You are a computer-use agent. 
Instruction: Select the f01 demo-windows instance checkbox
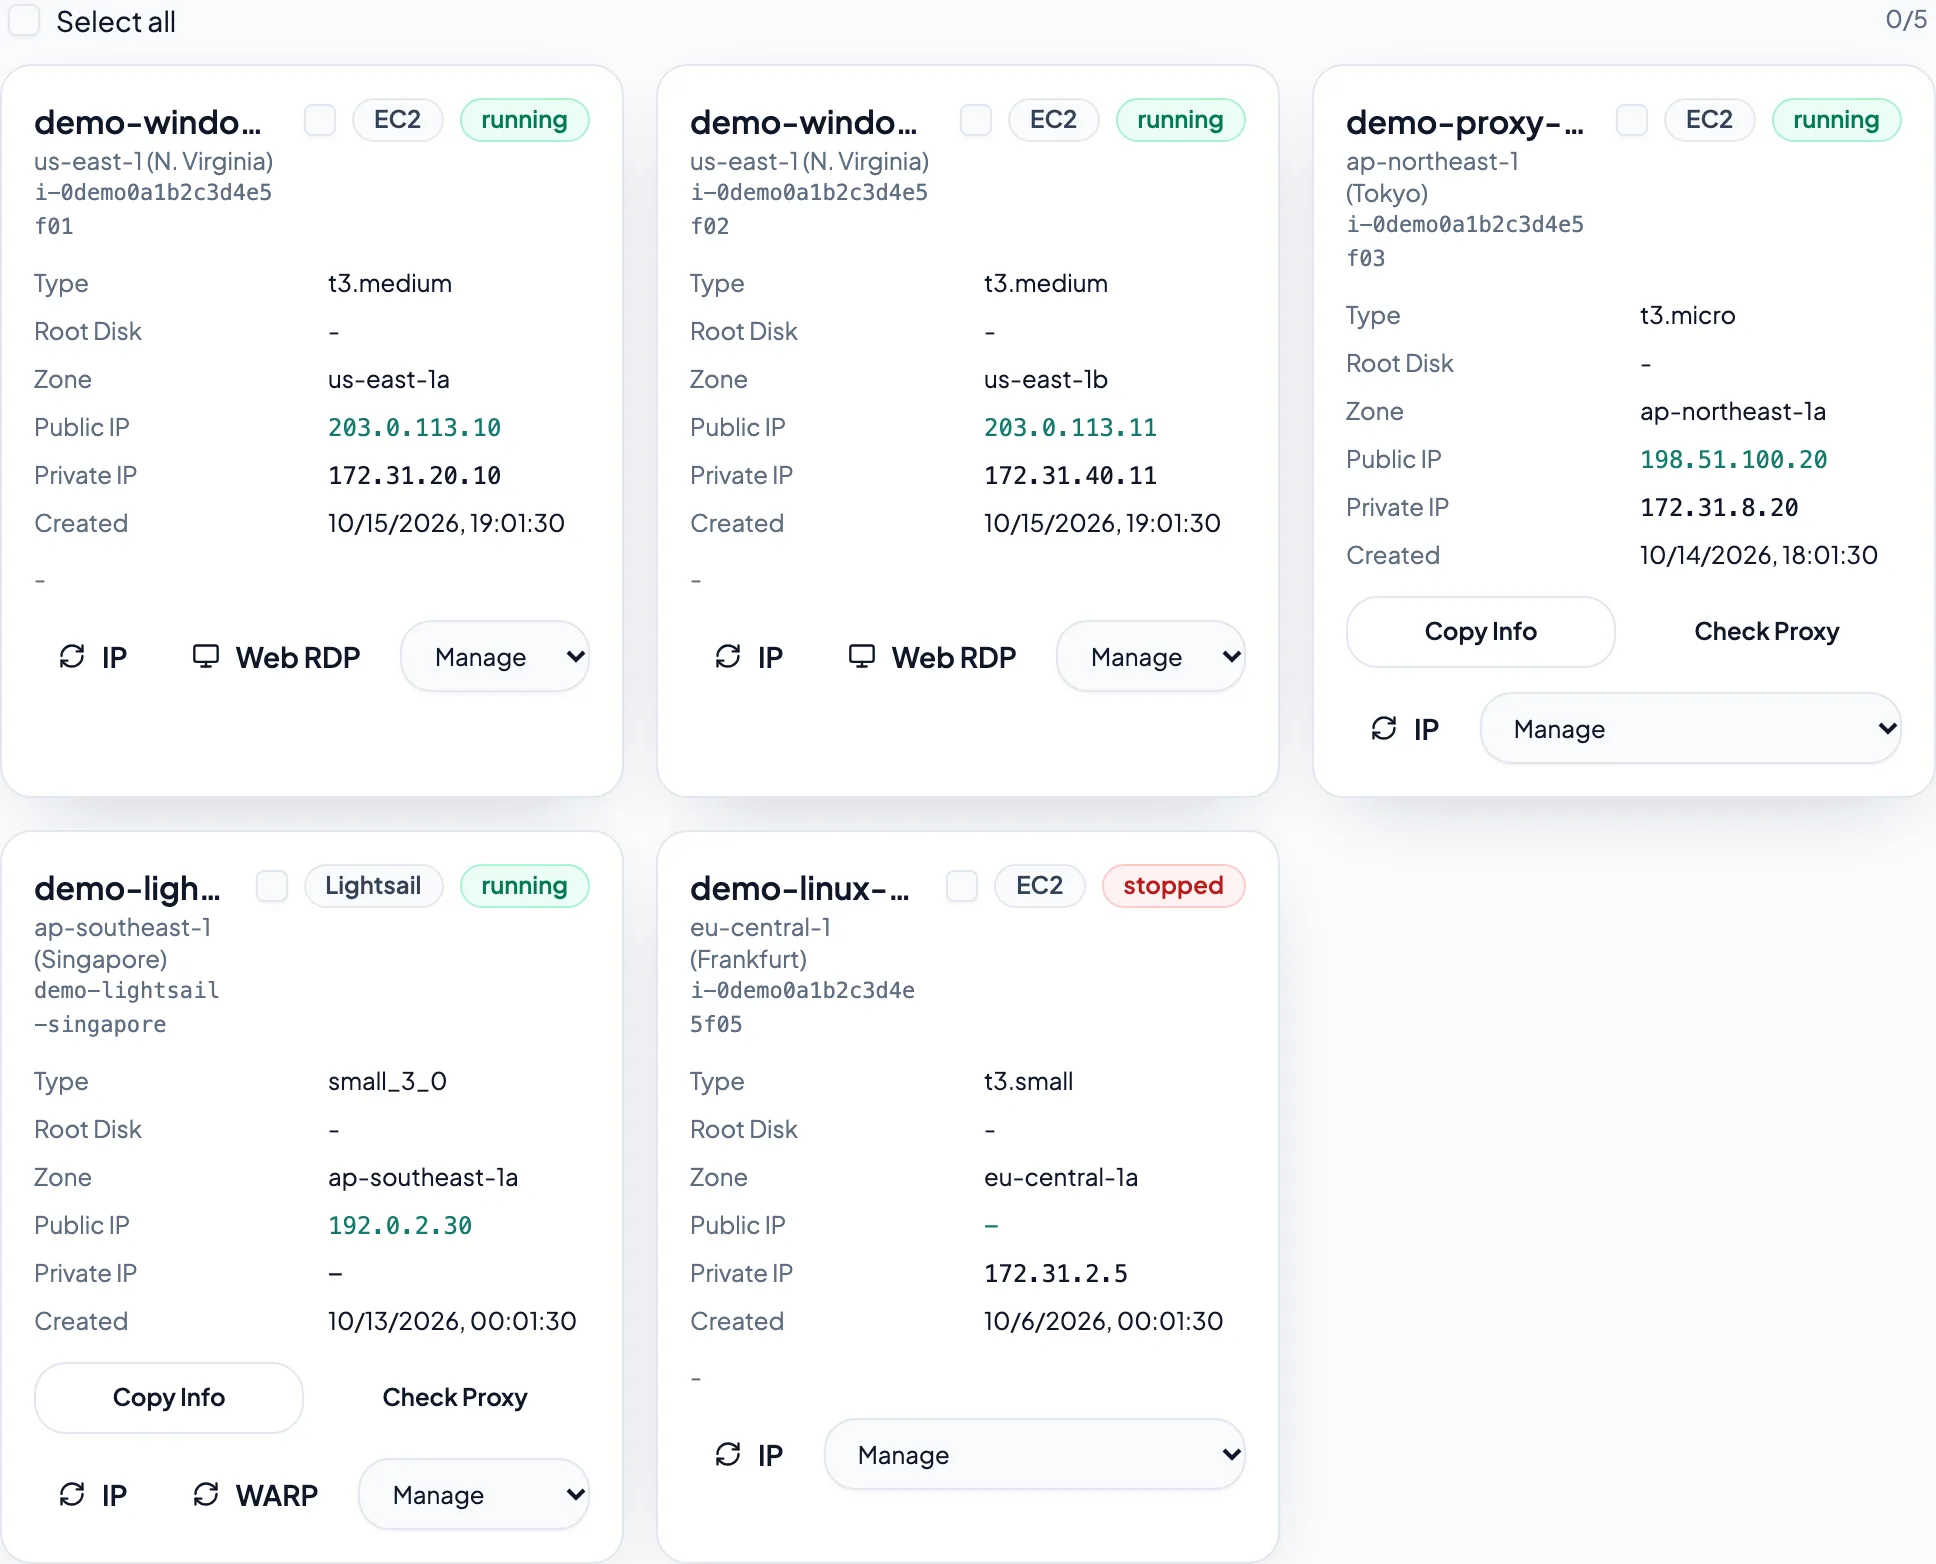point(320,120)
